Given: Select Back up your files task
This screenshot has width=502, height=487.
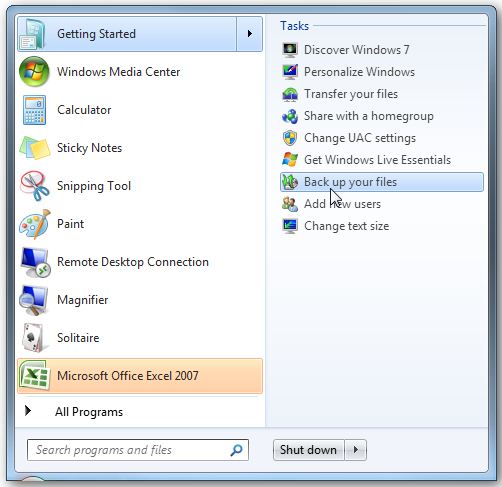Looking at the screenshot, I should point(382,182).
